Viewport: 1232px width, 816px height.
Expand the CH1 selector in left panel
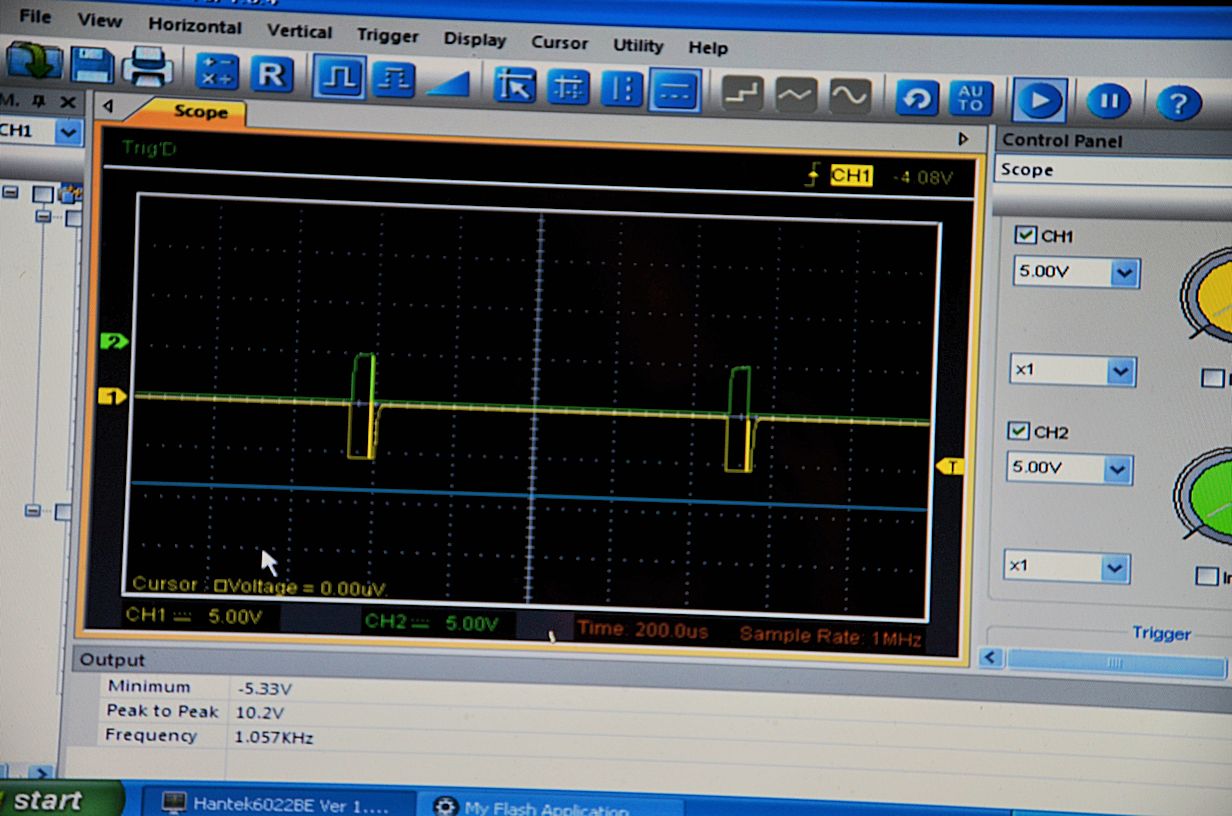[x=68, y=132]
